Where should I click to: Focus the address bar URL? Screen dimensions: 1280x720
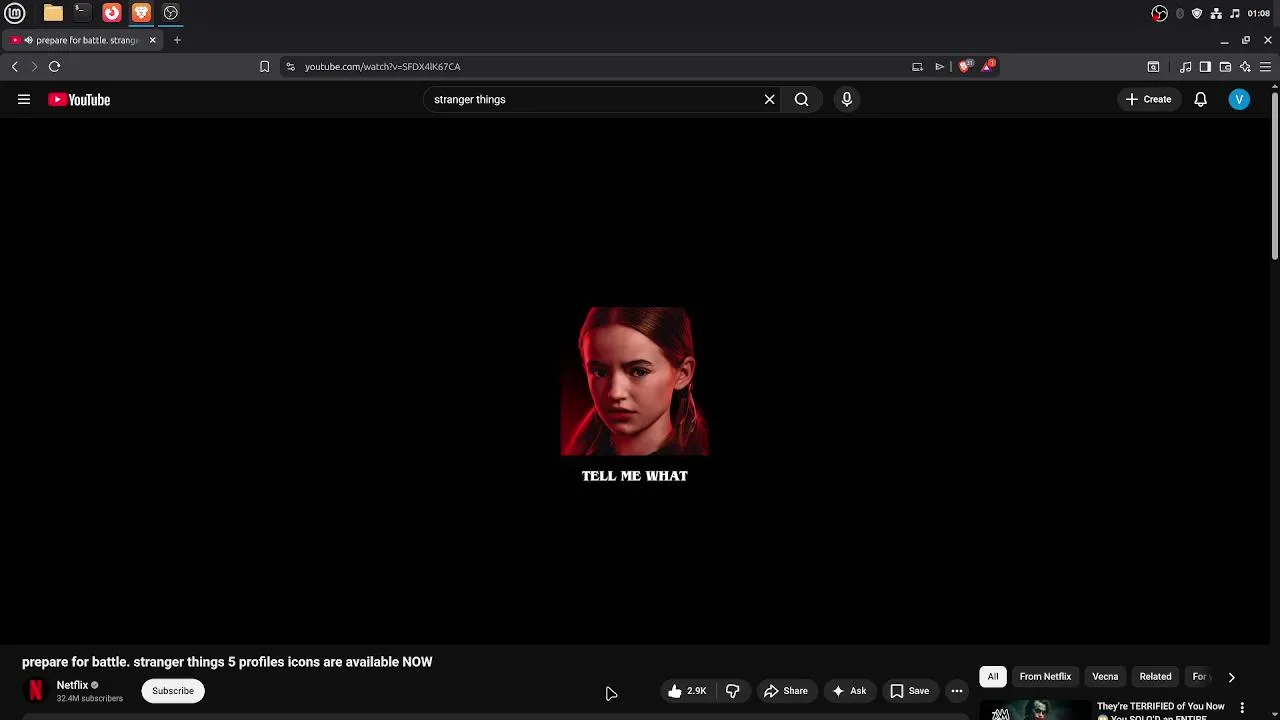click(x=382, y=66)
